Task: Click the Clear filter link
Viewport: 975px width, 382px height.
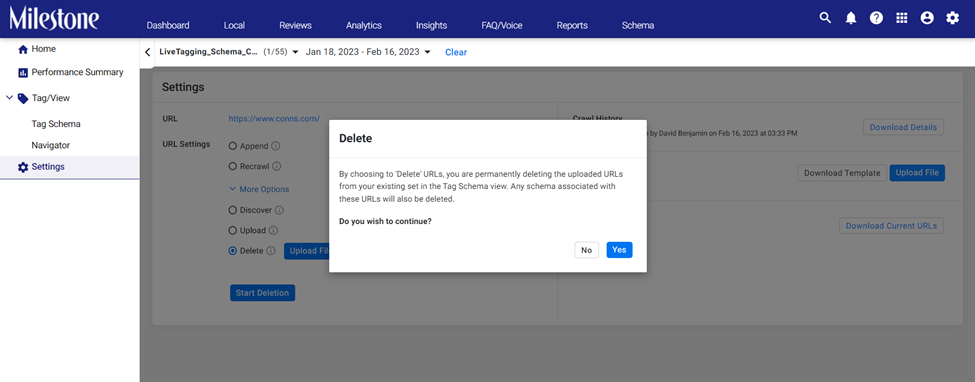Action: (456, 52)
